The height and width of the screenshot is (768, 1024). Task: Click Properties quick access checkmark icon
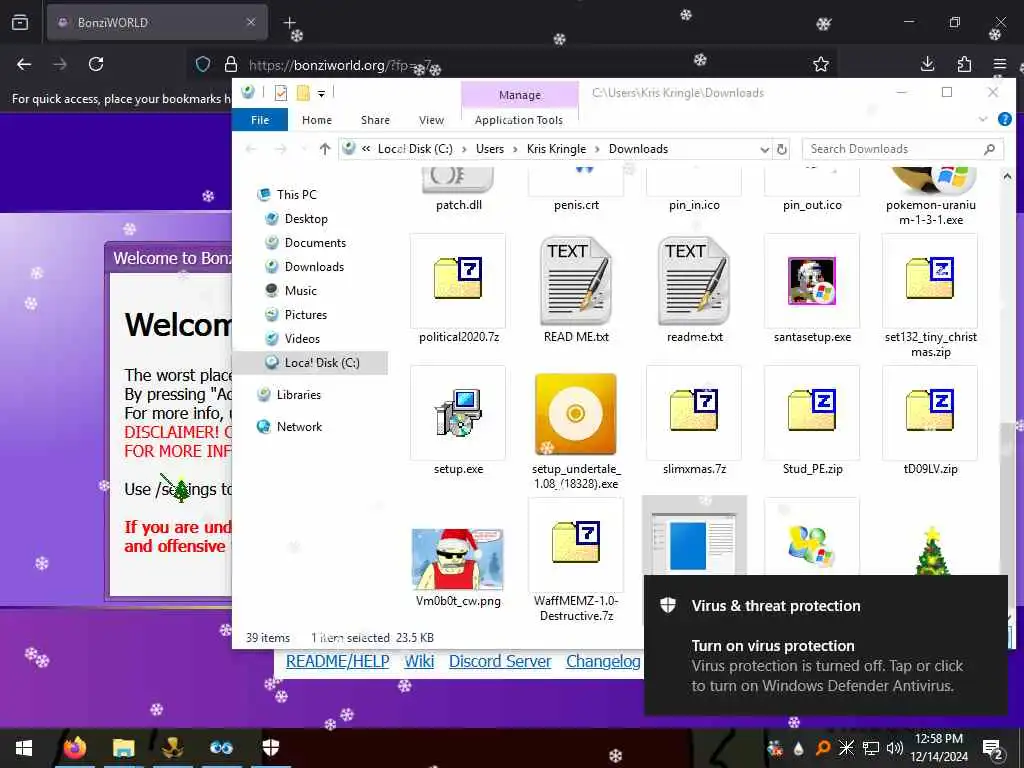281,93
